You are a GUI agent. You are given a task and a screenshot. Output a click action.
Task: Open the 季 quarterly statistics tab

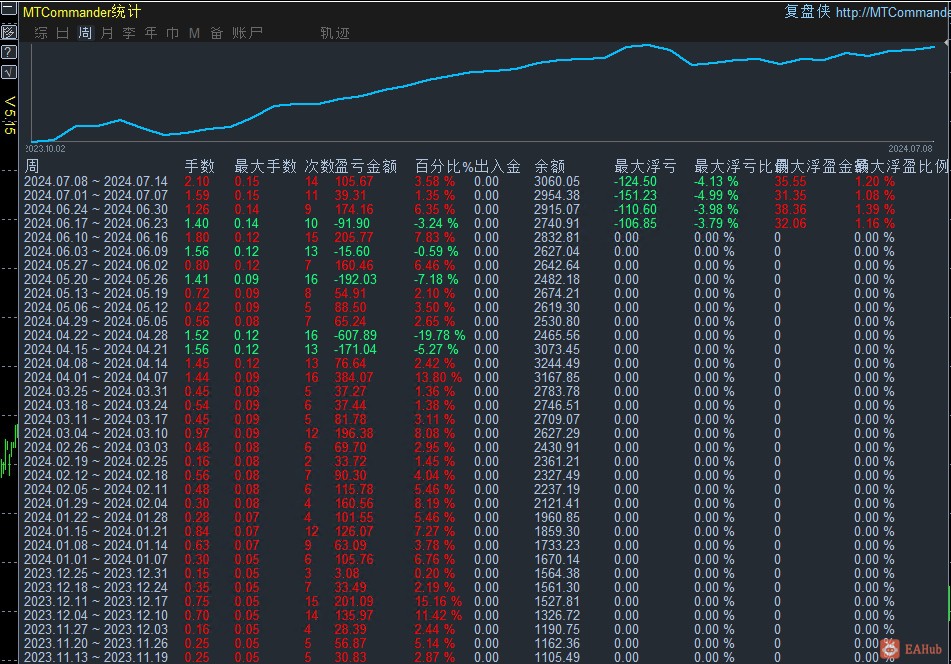click(129, 33)
